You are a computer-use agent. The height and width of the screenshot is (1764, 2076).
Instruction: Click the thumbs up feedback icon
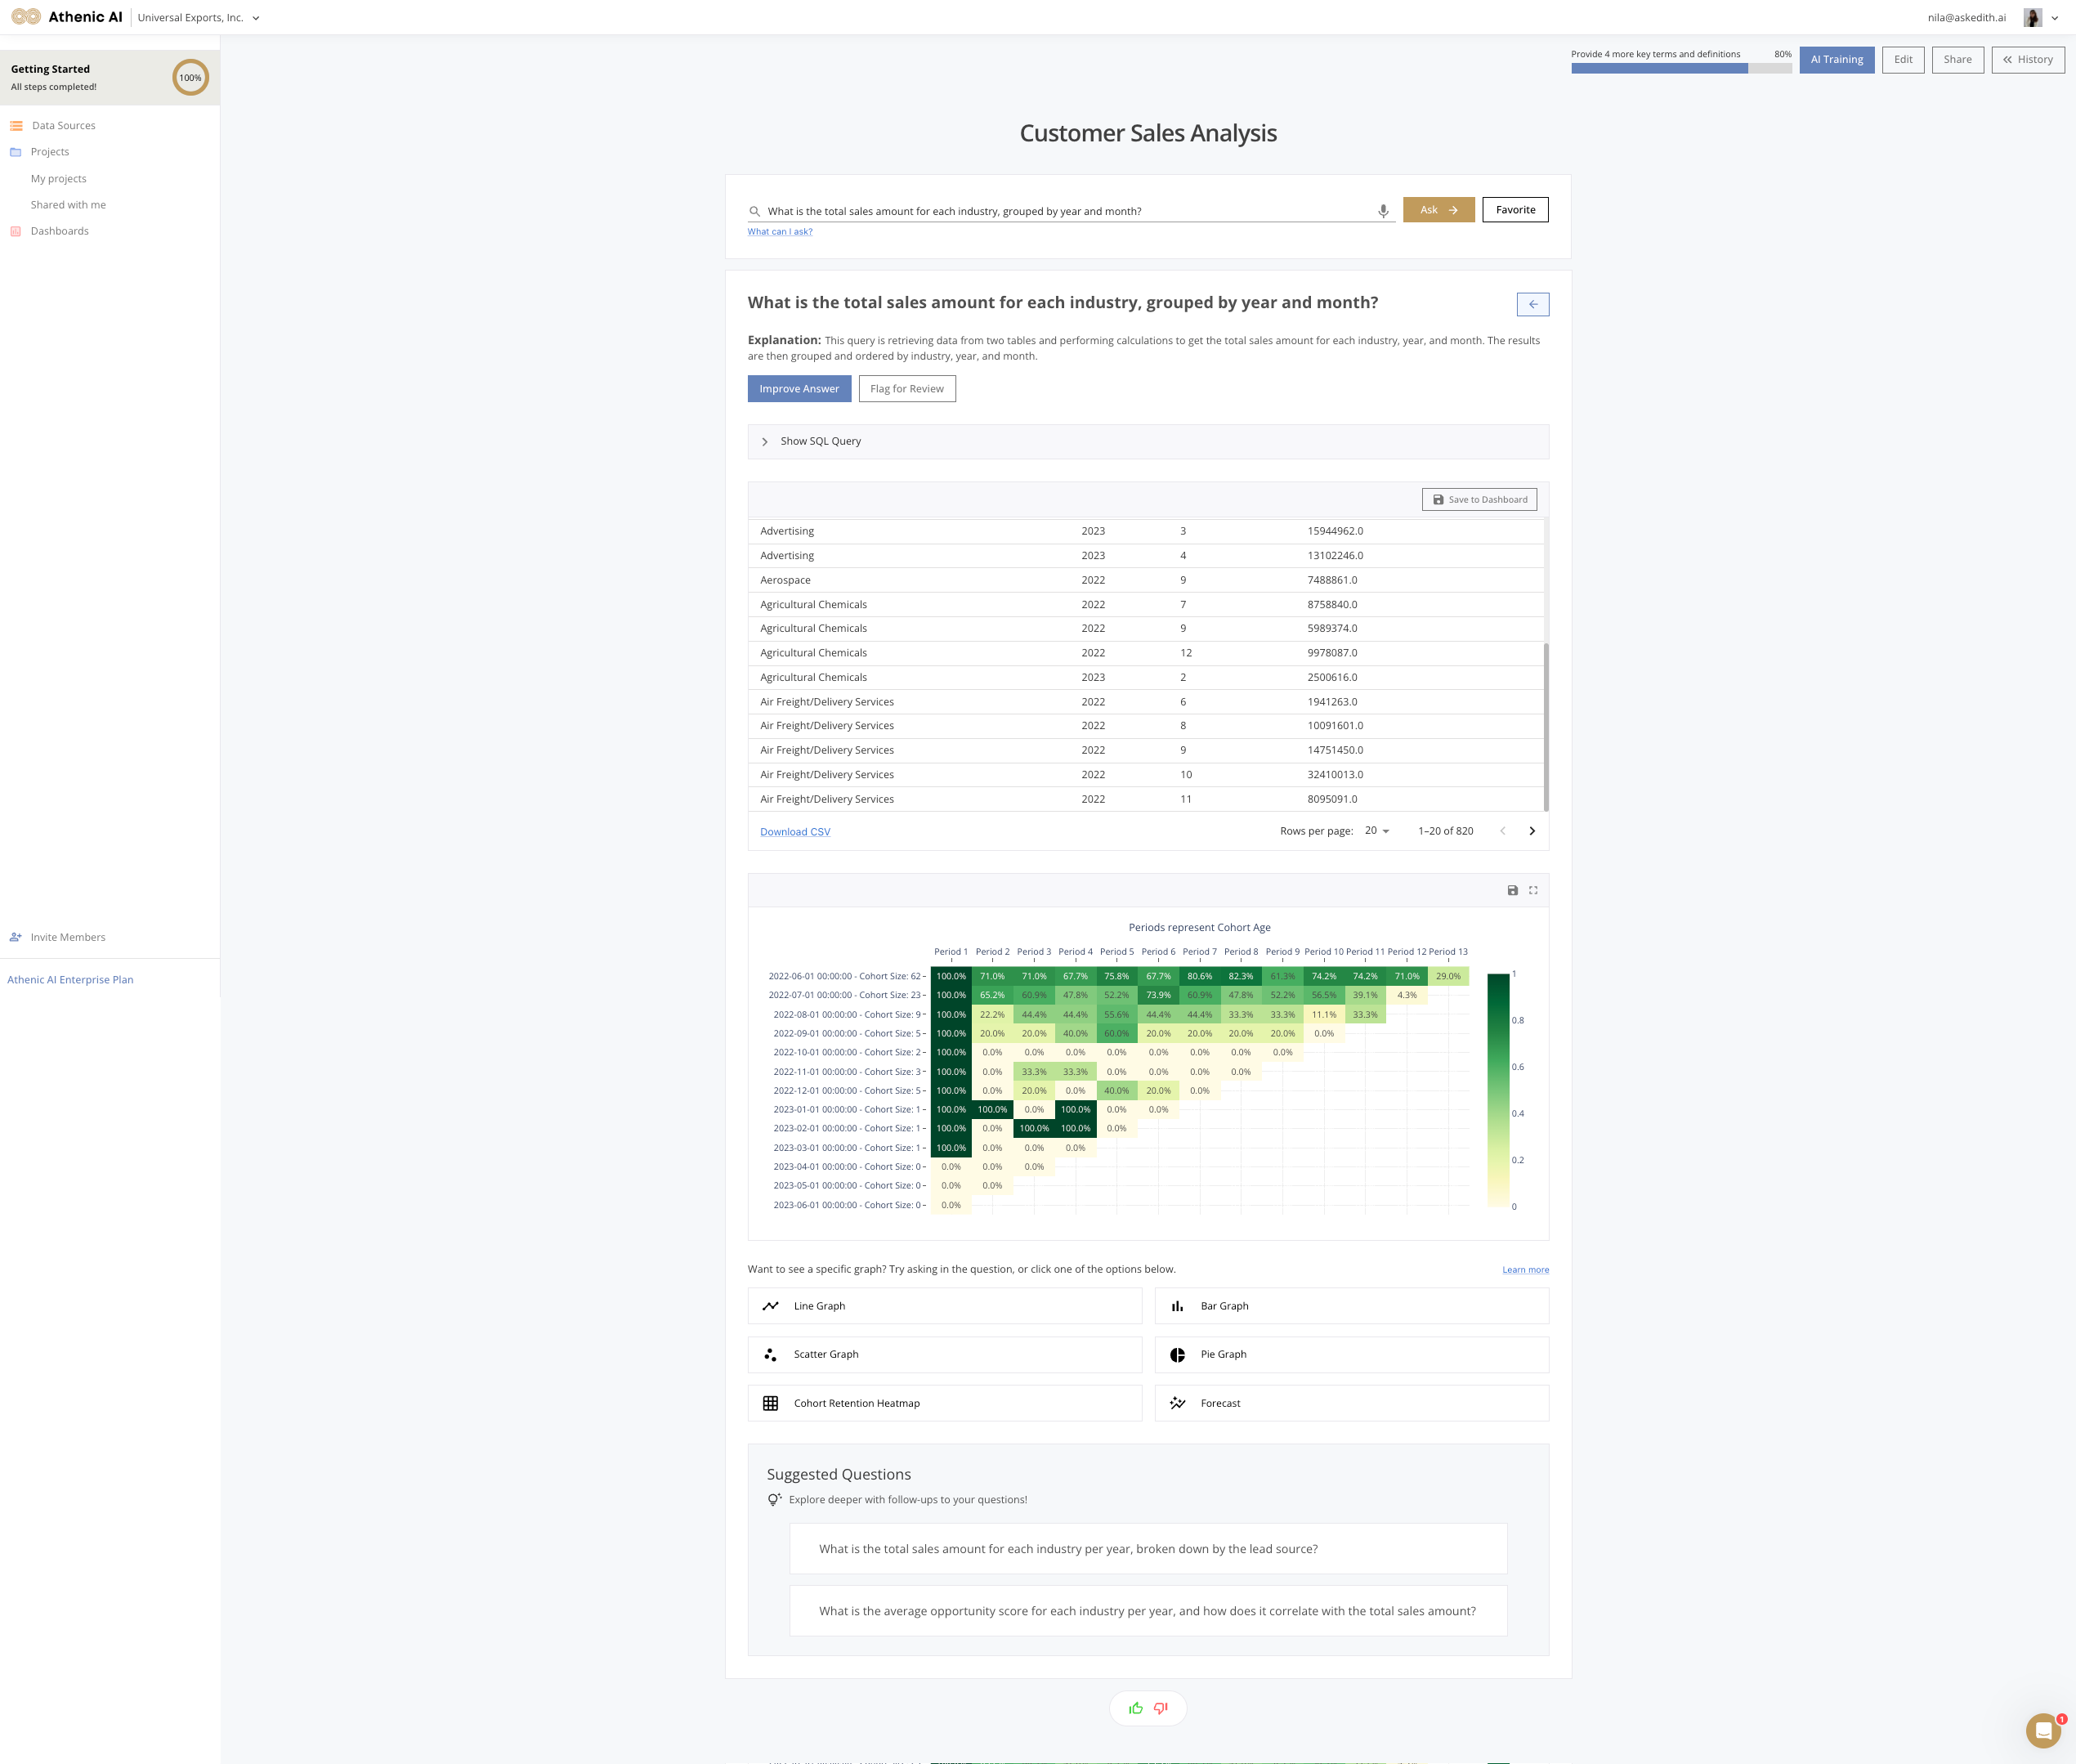pos(1135,1708)
